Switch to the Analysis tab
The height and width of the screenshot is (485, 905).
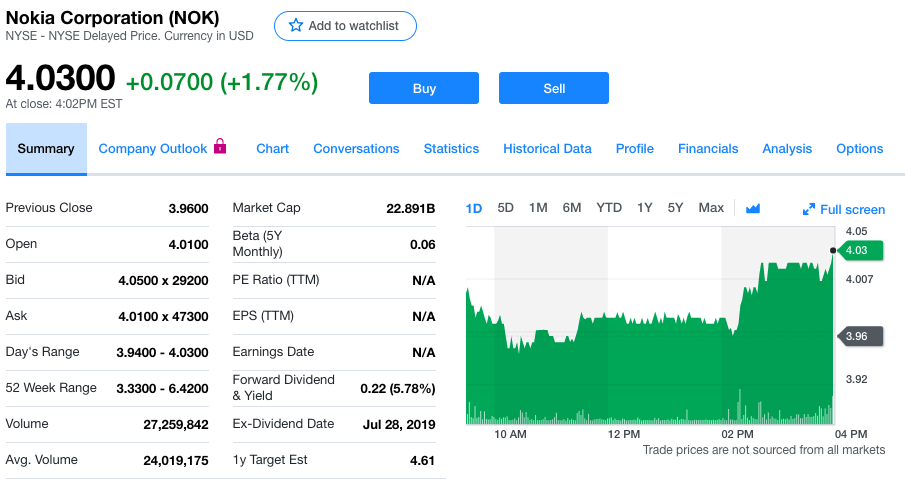tap(787, 149)
